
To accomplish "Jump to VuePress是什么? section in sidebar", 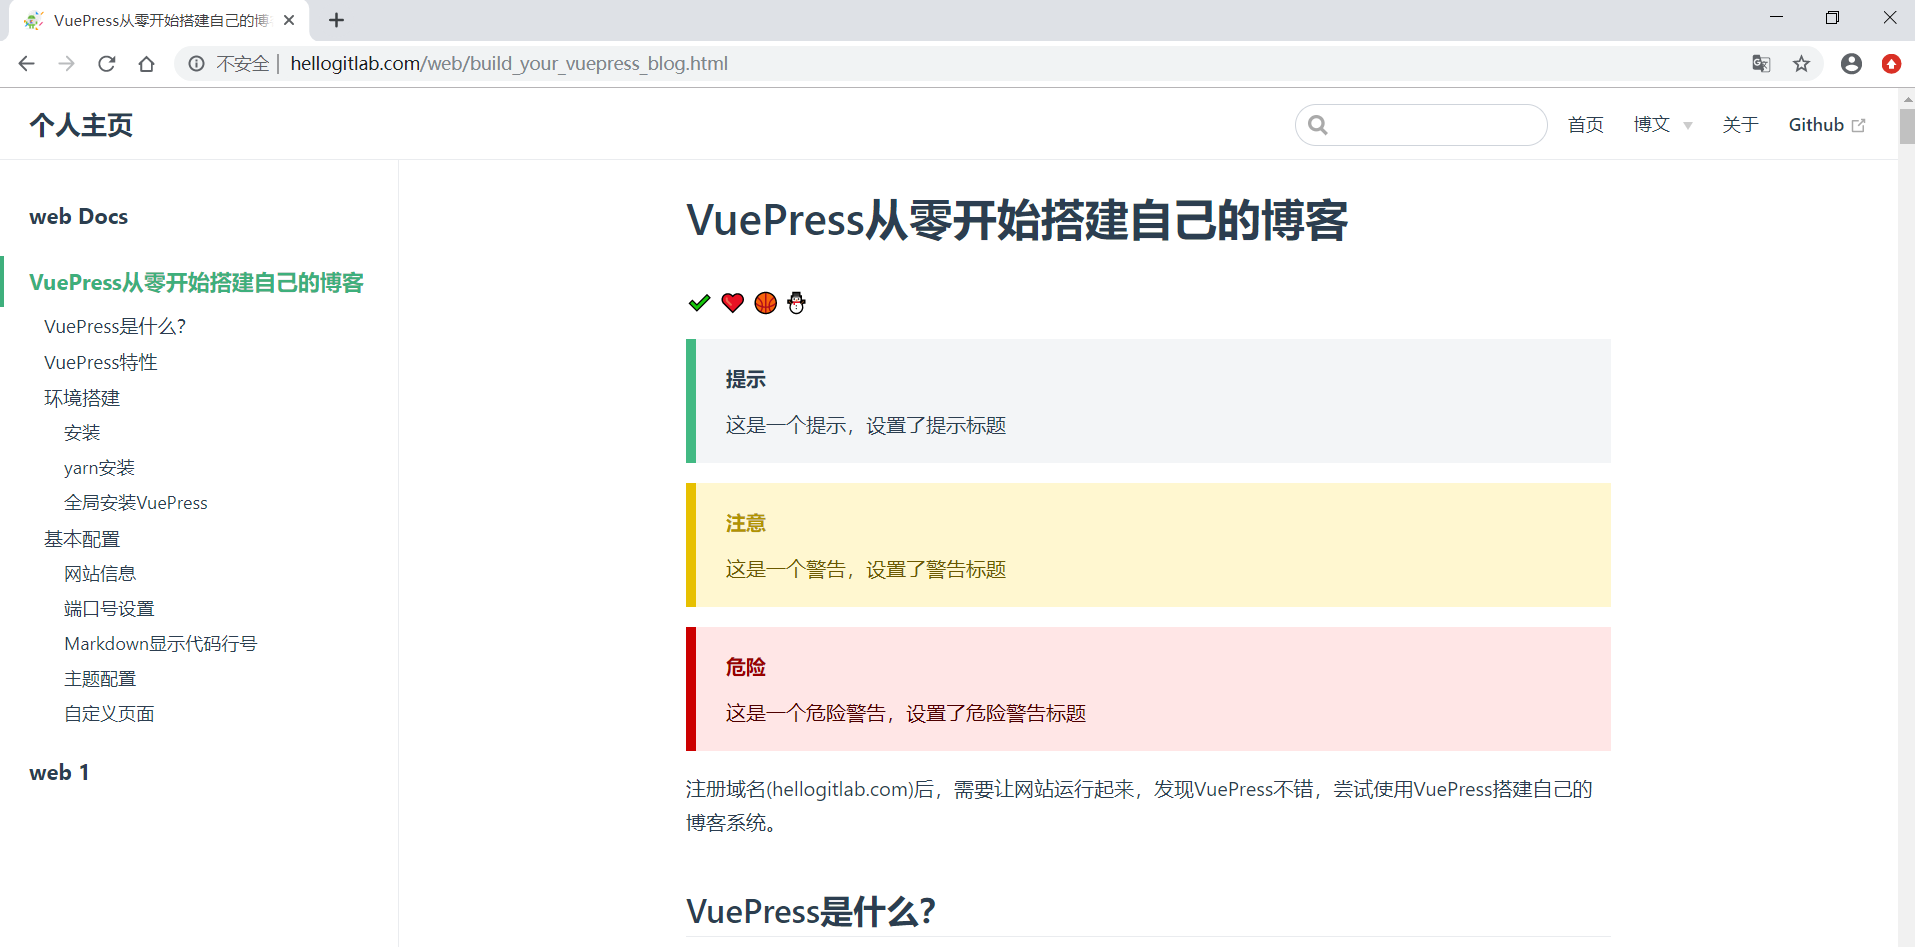I will click(x=115, y=327).
